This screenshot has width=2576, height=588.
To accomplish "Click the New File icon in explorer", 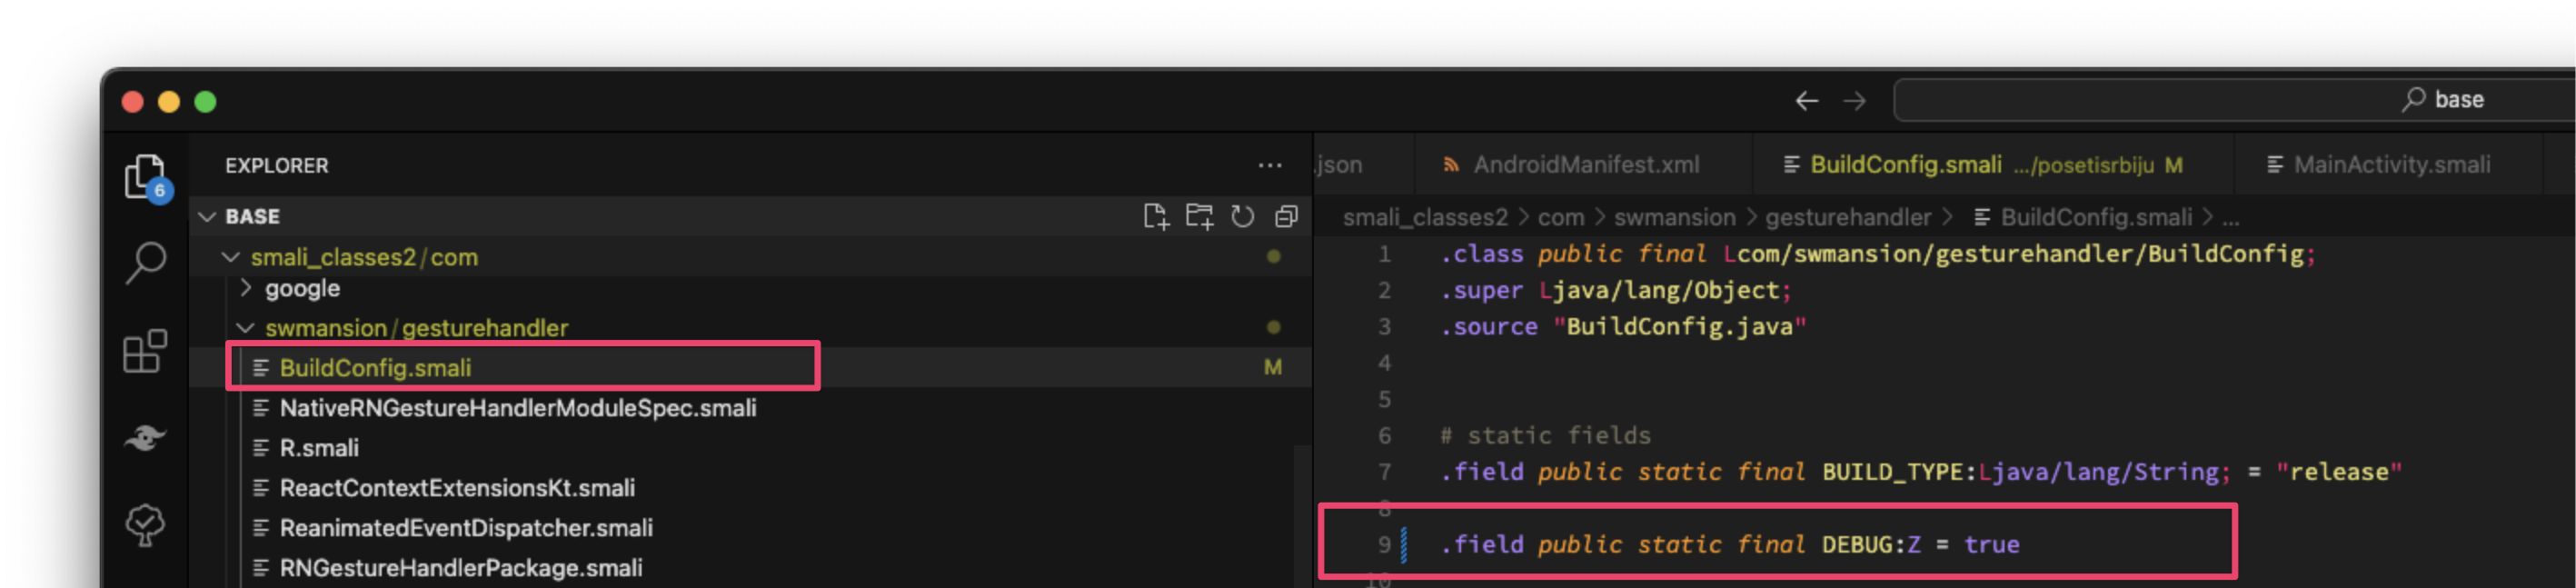I will [x=1155, y=216].
